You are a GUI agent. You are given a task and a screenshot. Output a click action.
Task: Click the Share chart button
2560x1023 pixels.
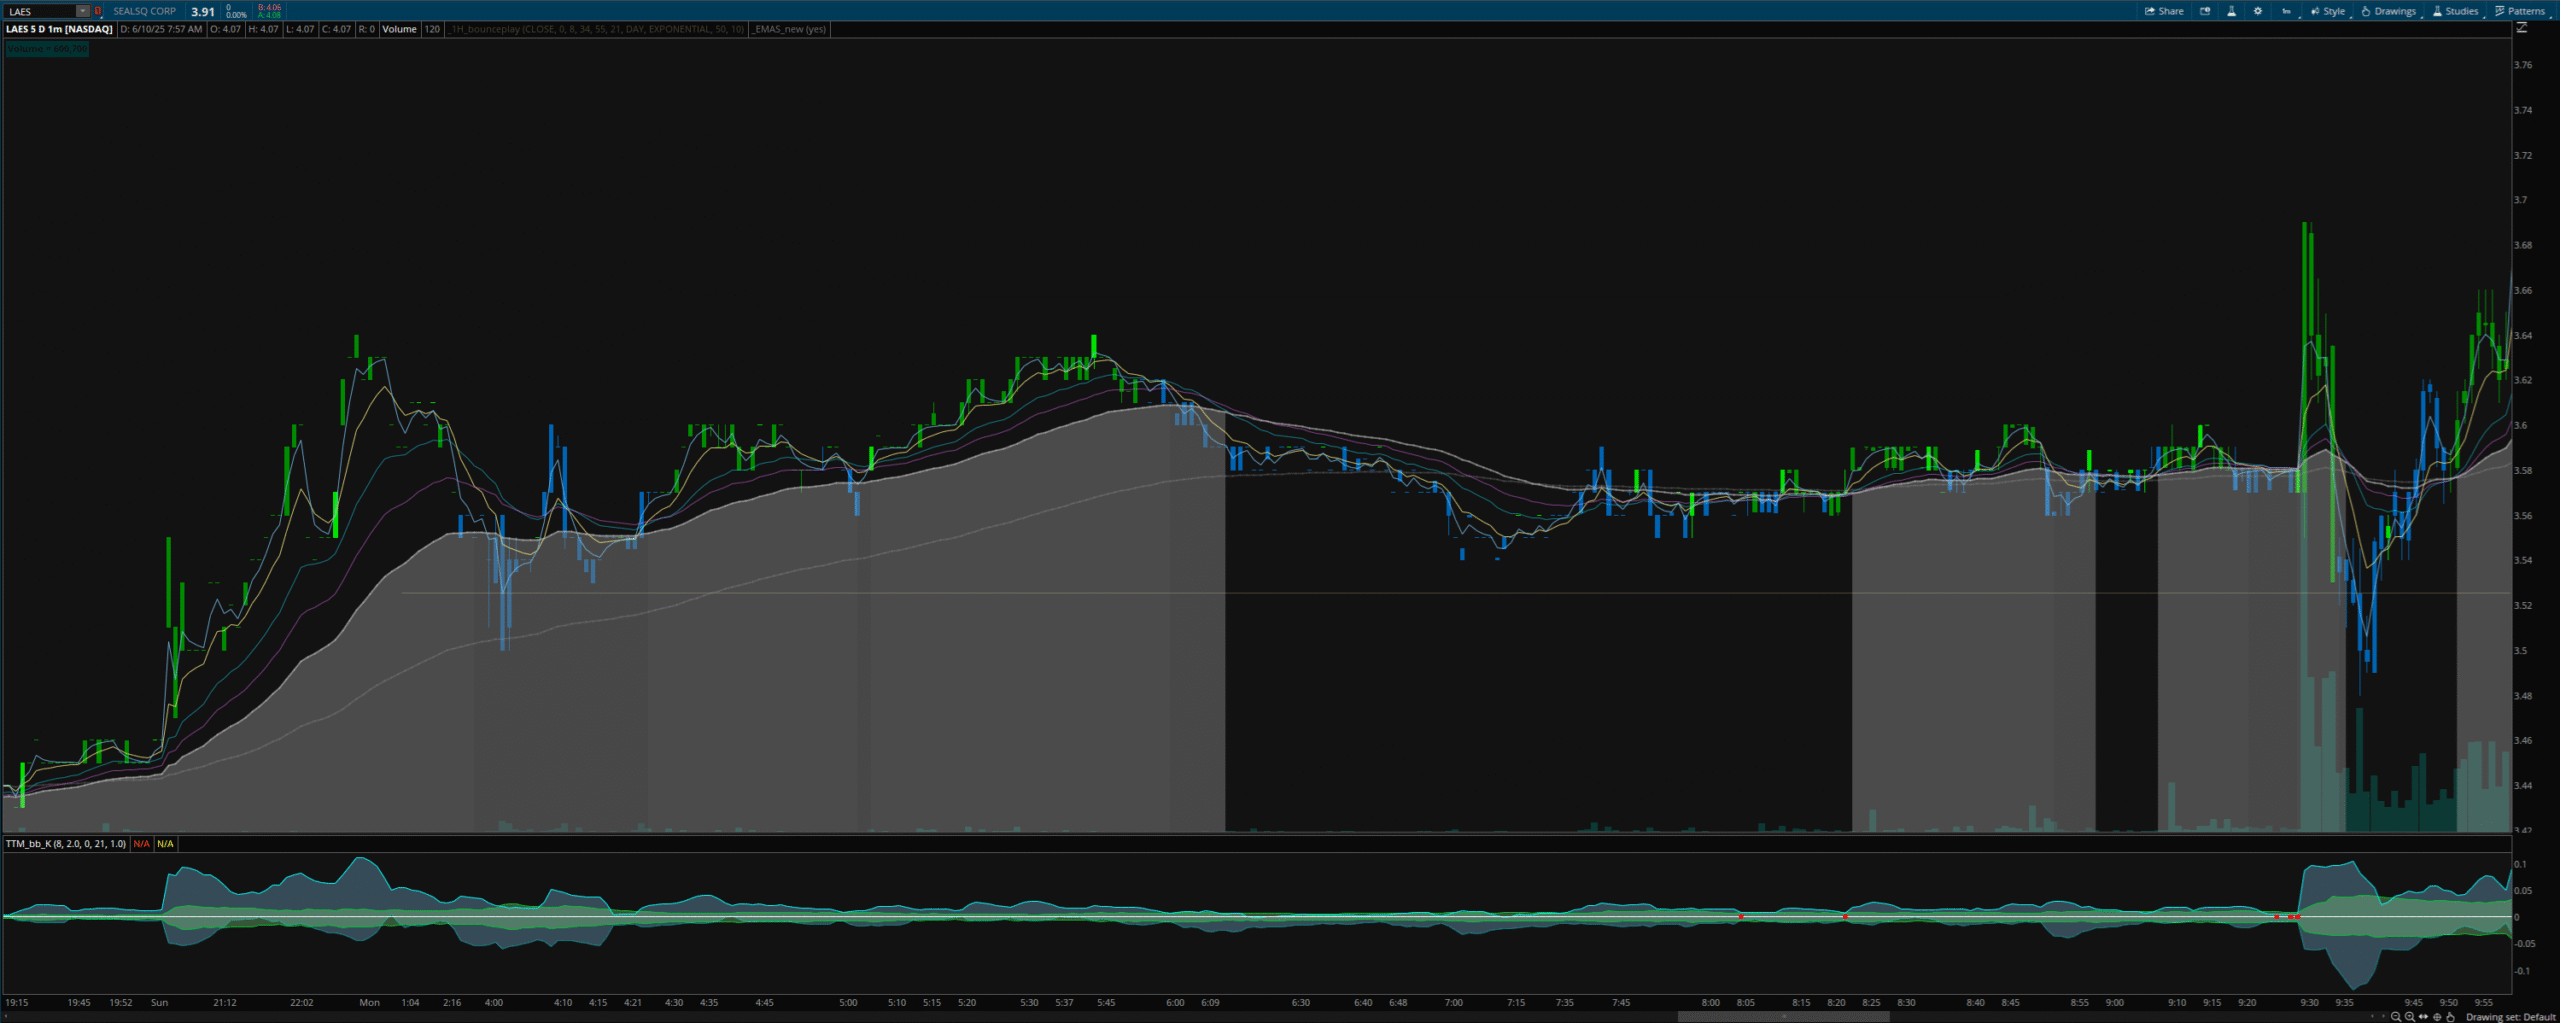tap(2164, 11)
